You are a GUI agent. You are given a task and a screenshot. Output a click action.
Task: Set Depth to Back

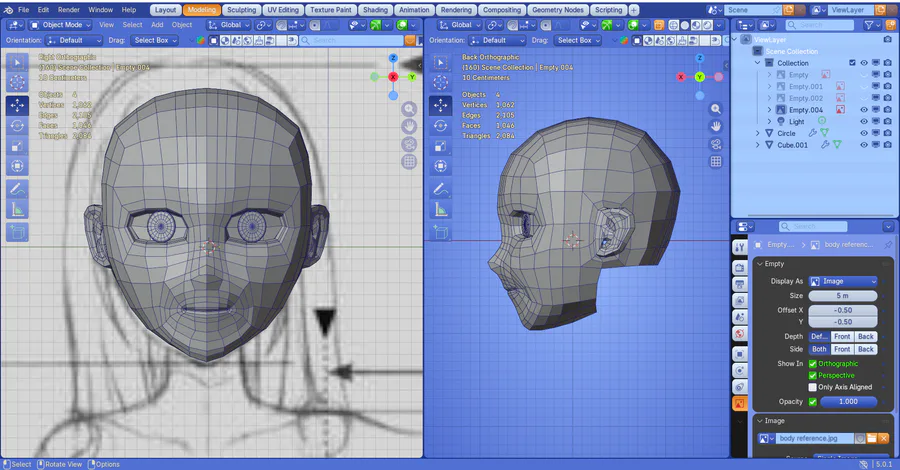coord(866,337)
